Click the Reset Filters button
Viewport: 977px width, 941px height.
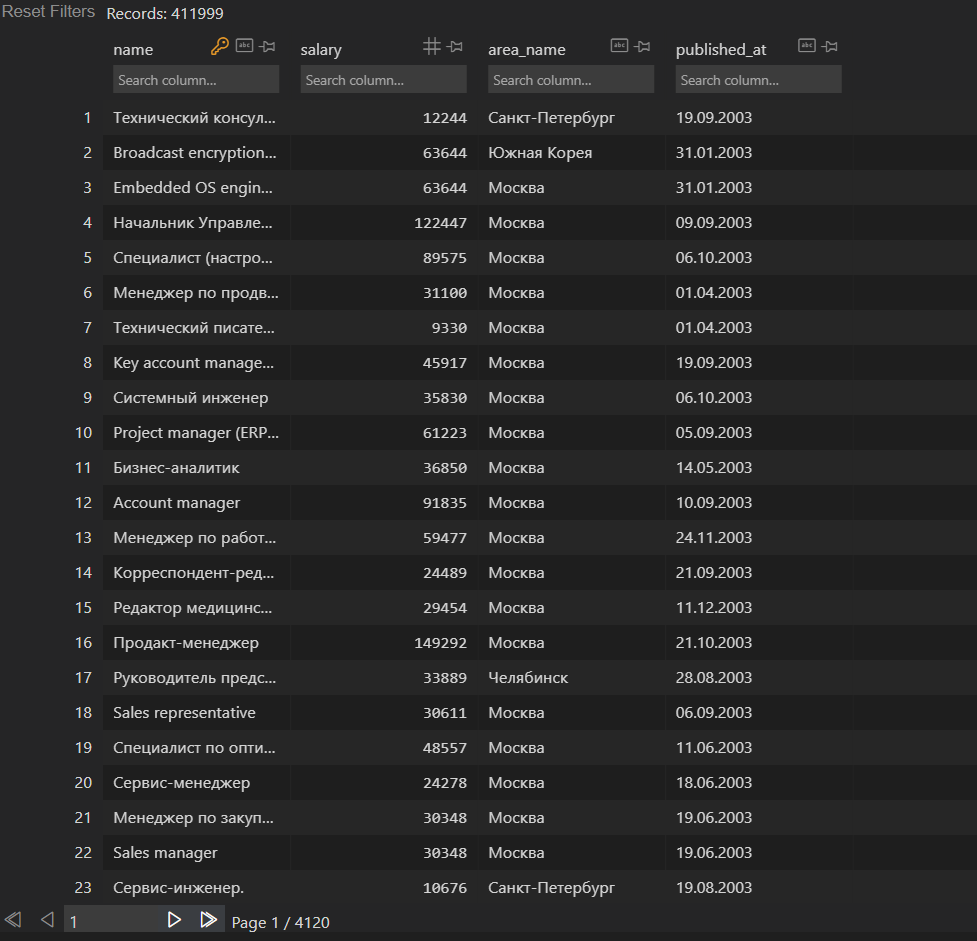(x=49, y=12)
